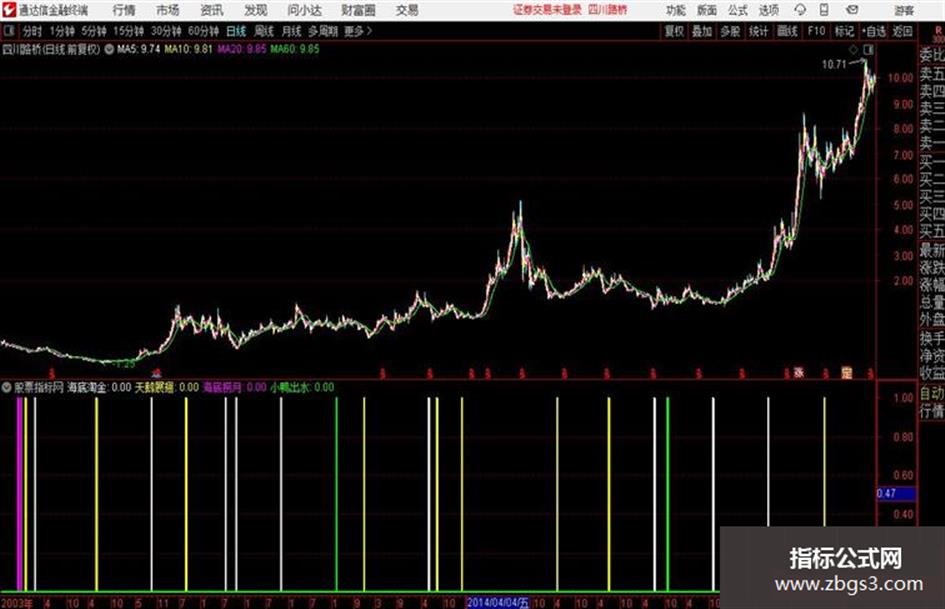The image size is (945, 609).
Task: Switch to the 5分钟 period
Action: [x=94, y=31]
